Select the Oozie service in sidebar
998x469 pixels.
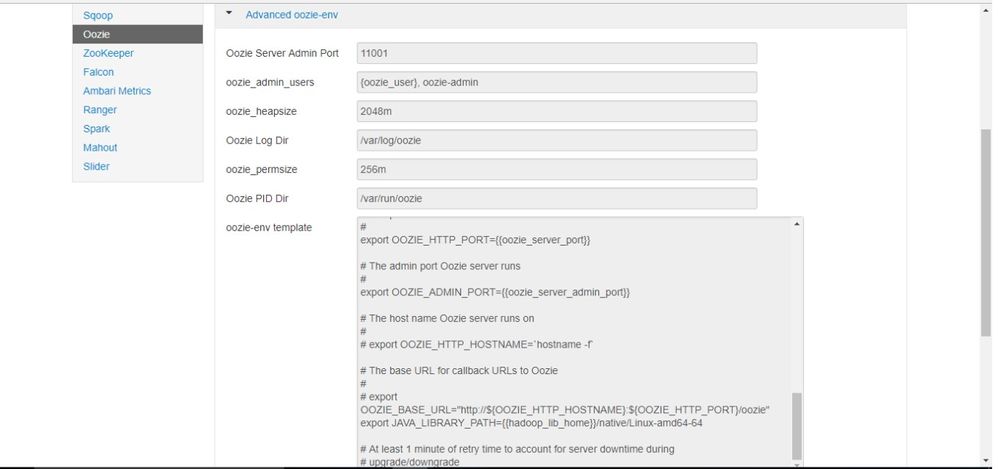(x=97, y=34)
